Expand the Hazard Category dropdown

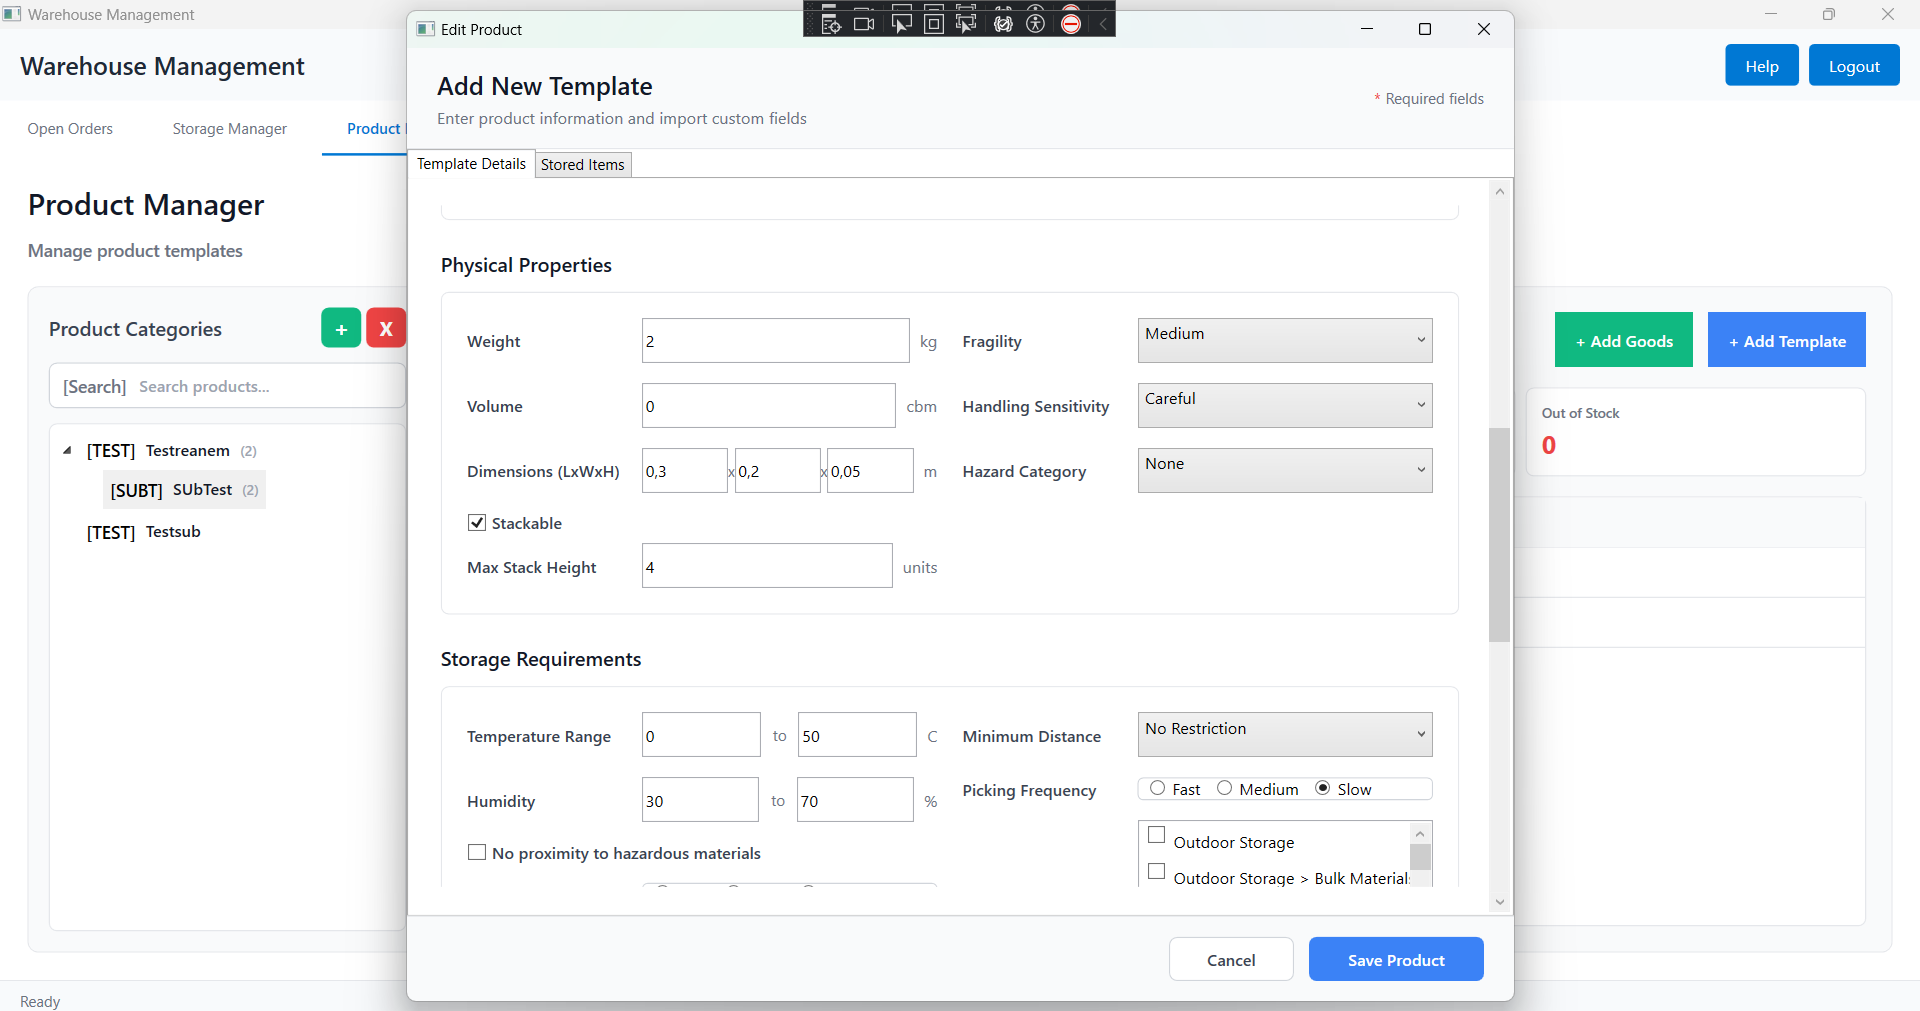[1284, 471]
